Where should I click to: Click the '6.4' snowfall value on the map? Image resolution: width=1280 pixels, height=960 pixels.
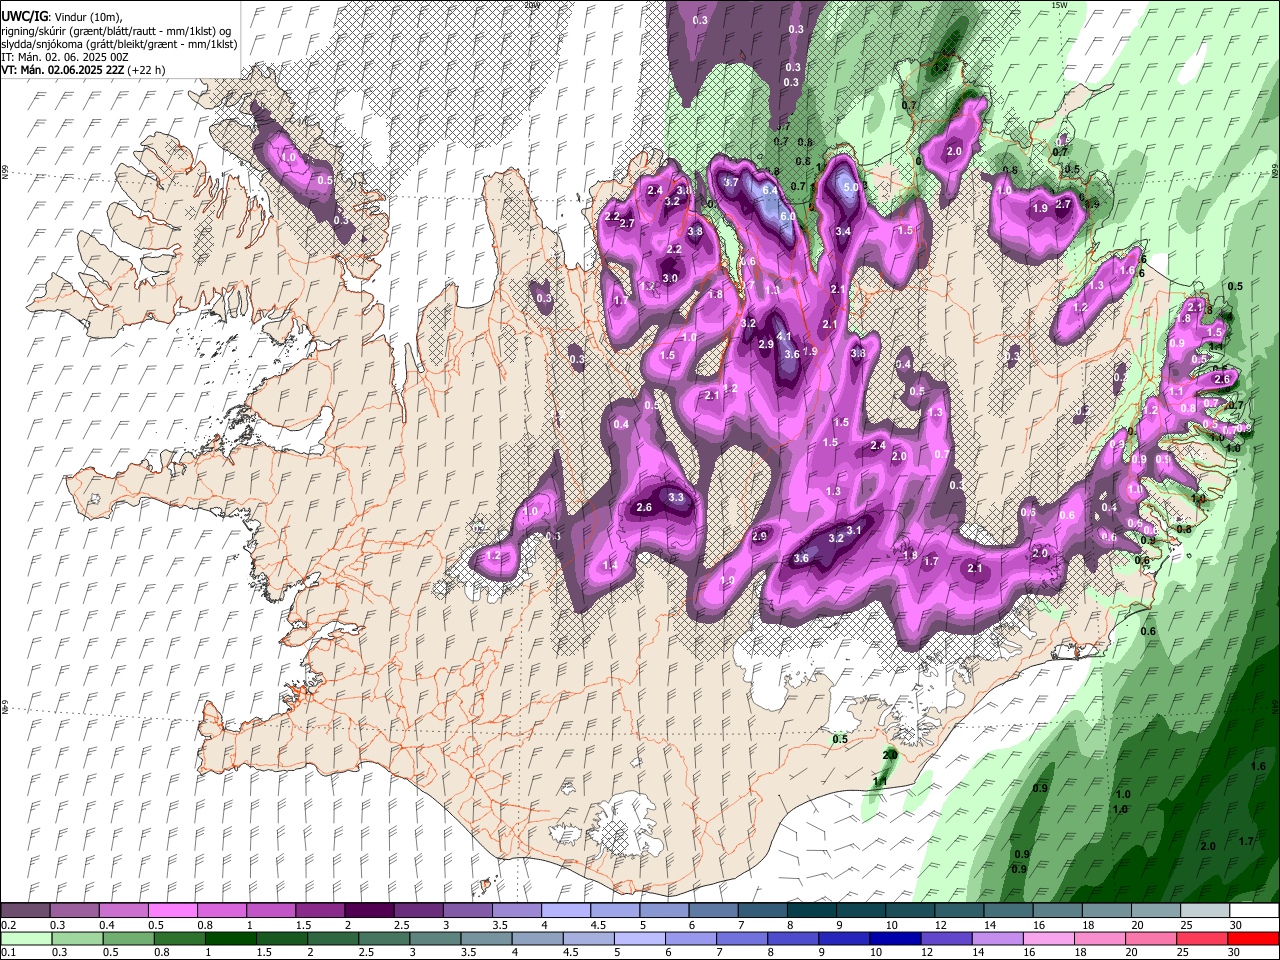click(770, 190)
